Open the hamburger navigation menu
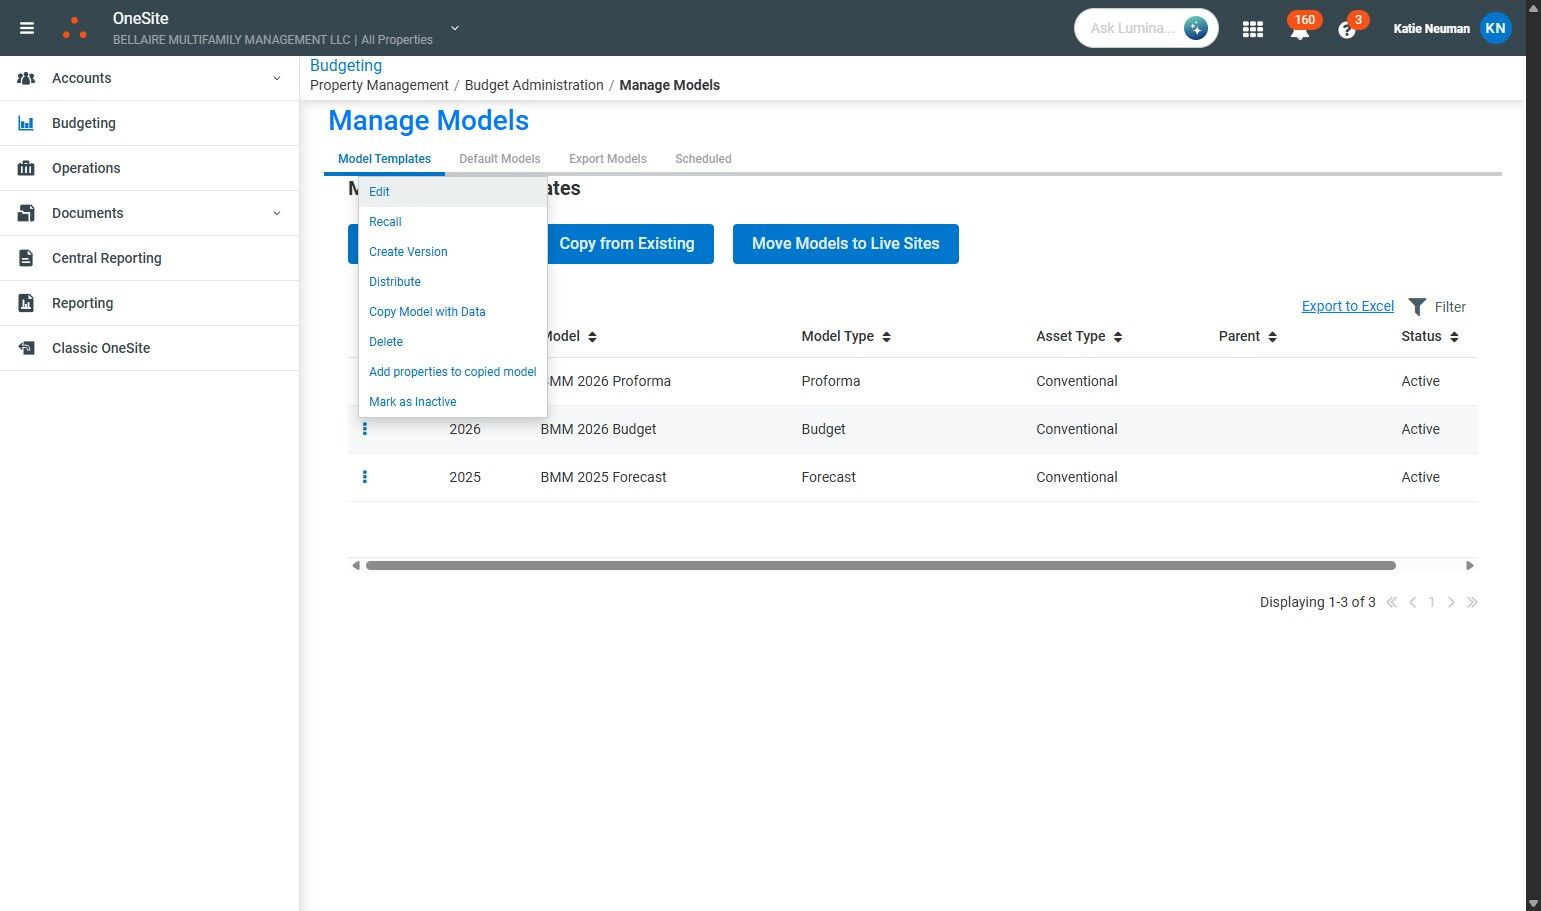1541x911 pixels. point(27,28)
